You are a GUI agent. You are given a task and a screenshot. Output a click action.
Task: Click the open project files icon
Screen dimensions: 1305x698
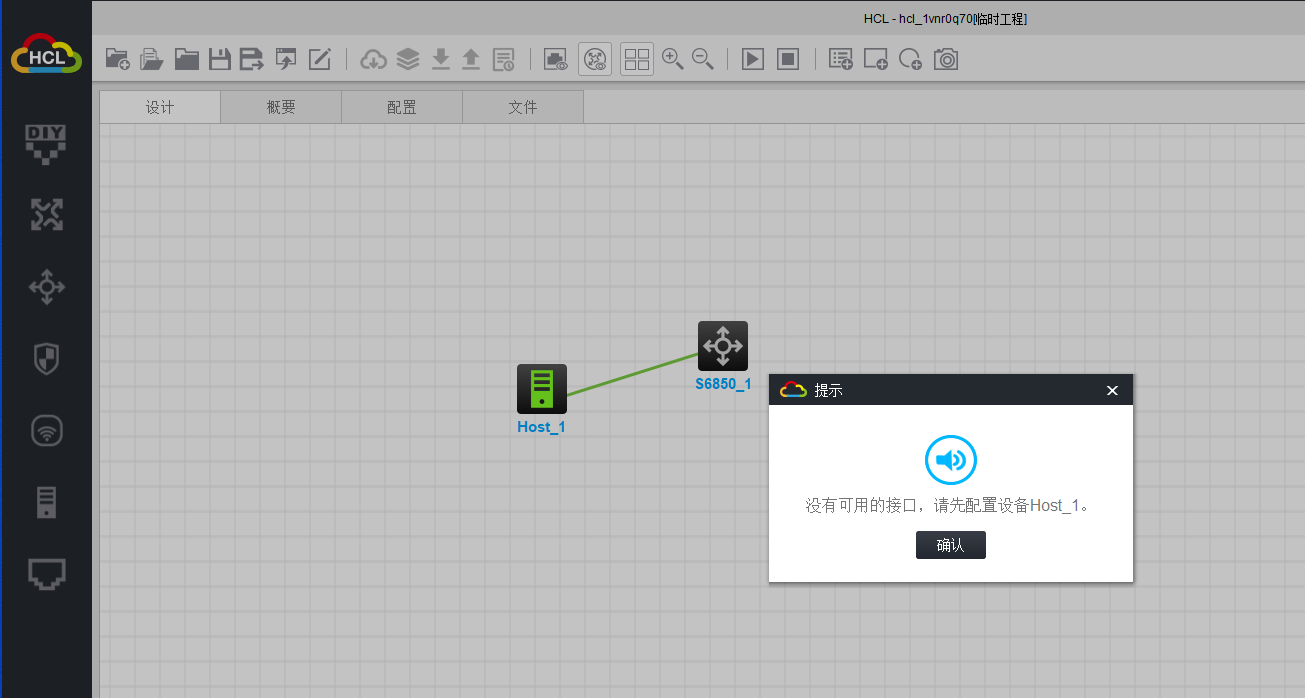[152, 59]
